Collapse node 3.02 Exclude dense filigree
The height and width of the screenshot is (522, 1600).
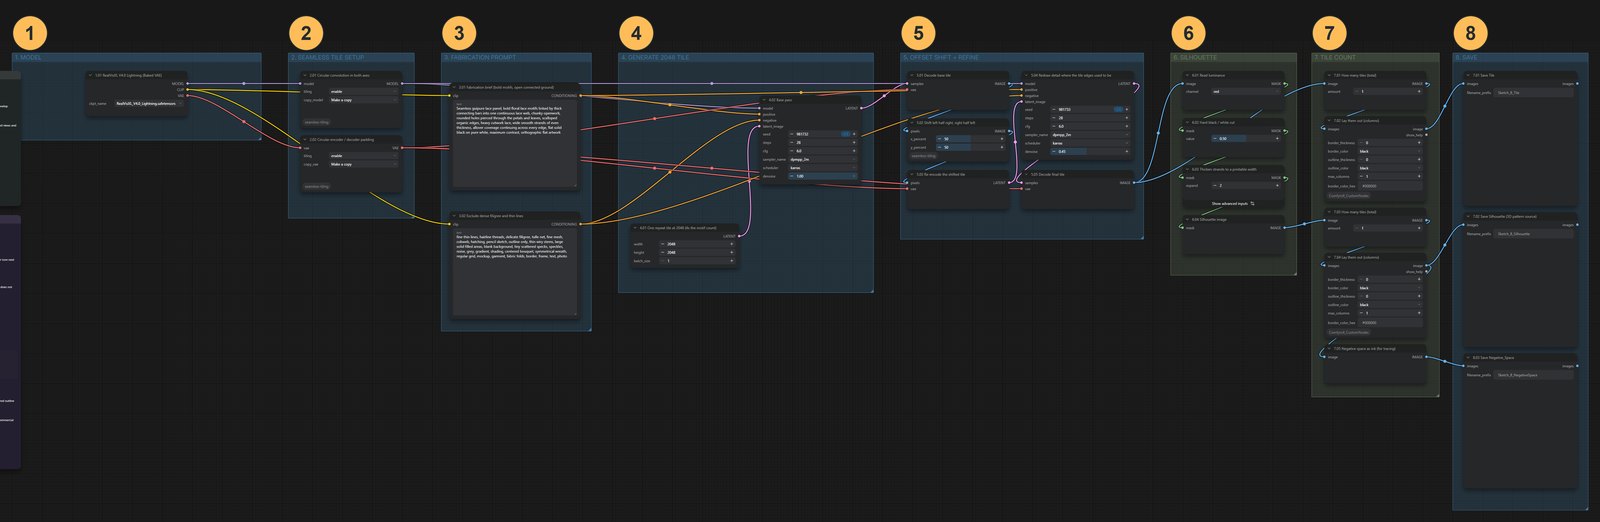point(455,216)
